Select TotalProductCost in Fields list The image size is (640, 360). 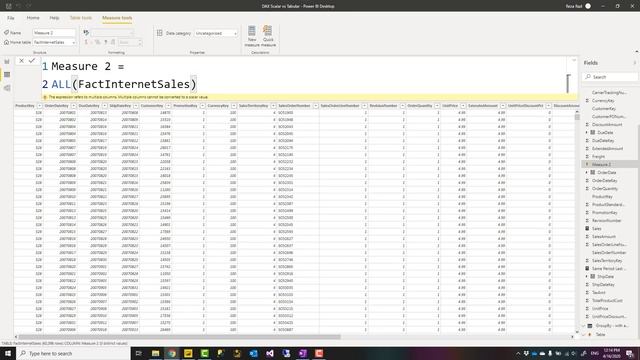(607, 300)
